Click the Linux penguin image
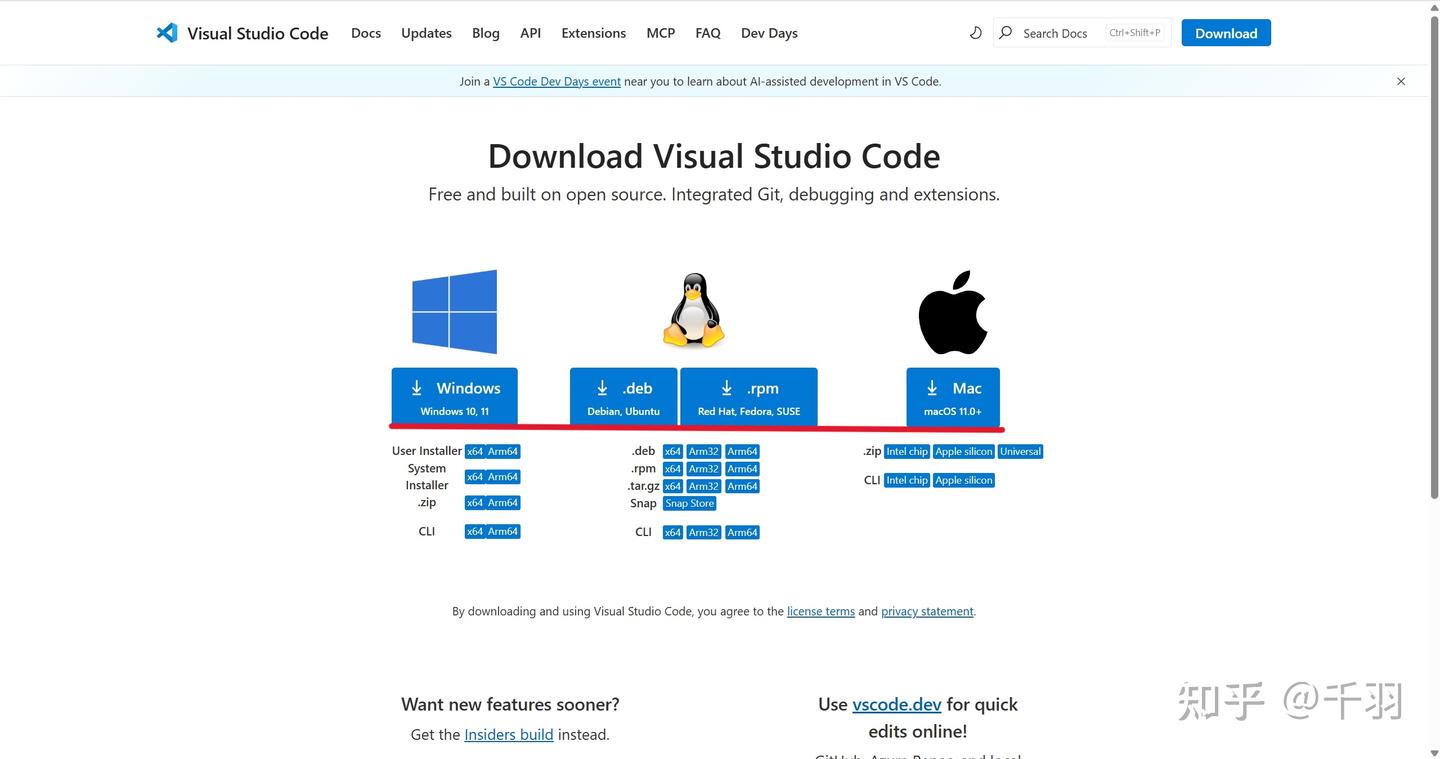The image size is (1440, 759). coord(693,309)
